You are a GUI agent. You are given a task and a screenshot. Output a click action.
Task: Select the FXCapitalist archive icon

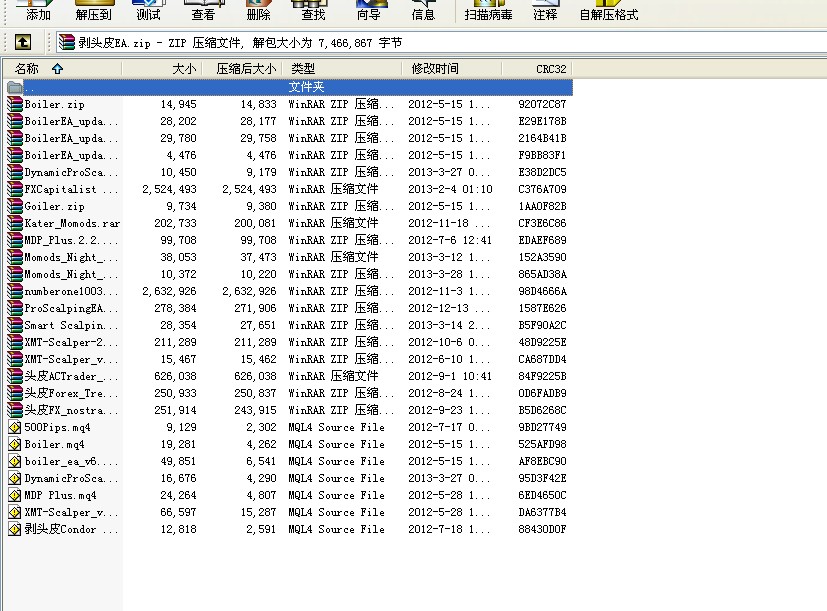(15, 189)
